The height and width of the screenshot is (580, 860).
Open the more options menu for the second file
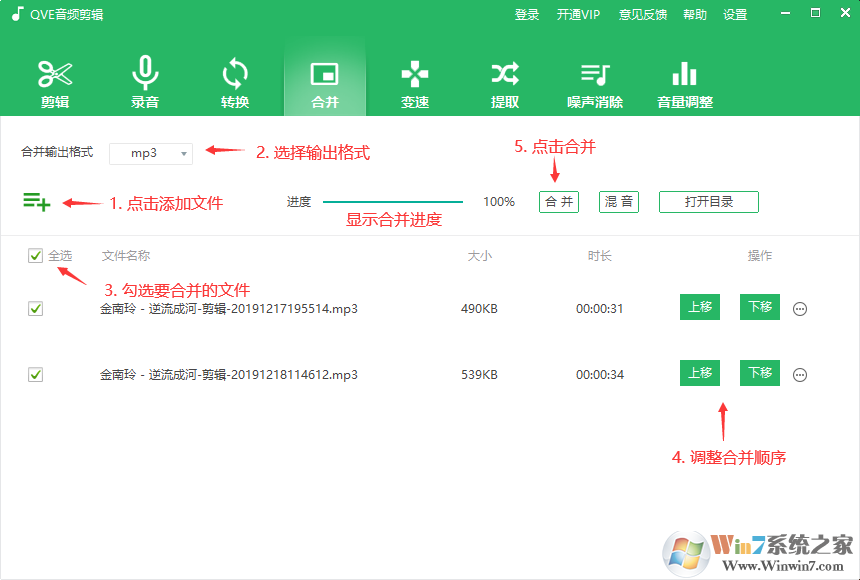pyautogui.click(x=800, y=374)
